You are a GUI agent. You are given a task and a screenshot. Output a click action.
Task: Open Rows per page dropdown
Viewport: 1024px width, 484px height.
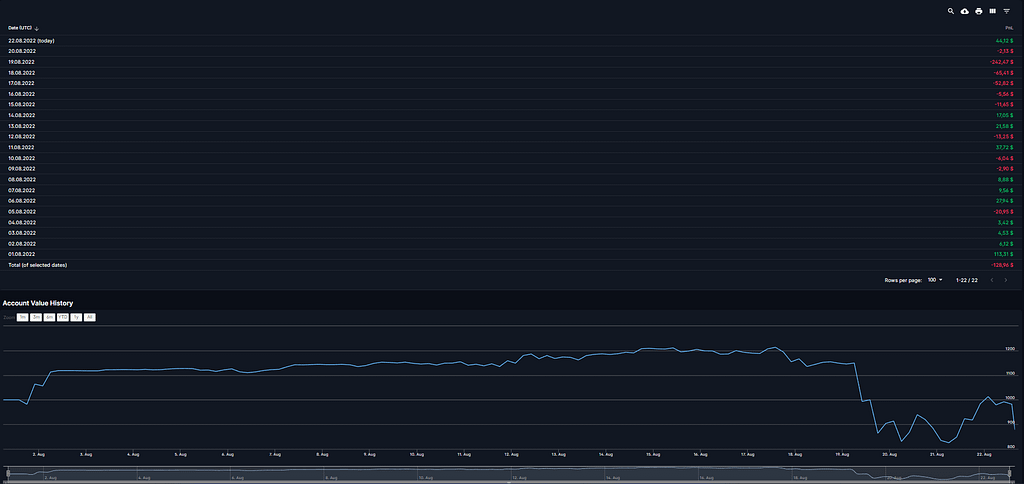coord(935,280)
